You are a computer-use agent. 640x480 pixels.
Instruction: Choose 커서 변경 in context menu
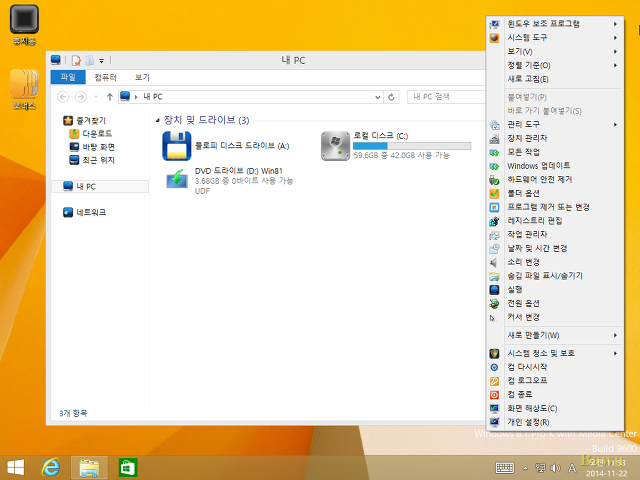click(x=555, y=317)
